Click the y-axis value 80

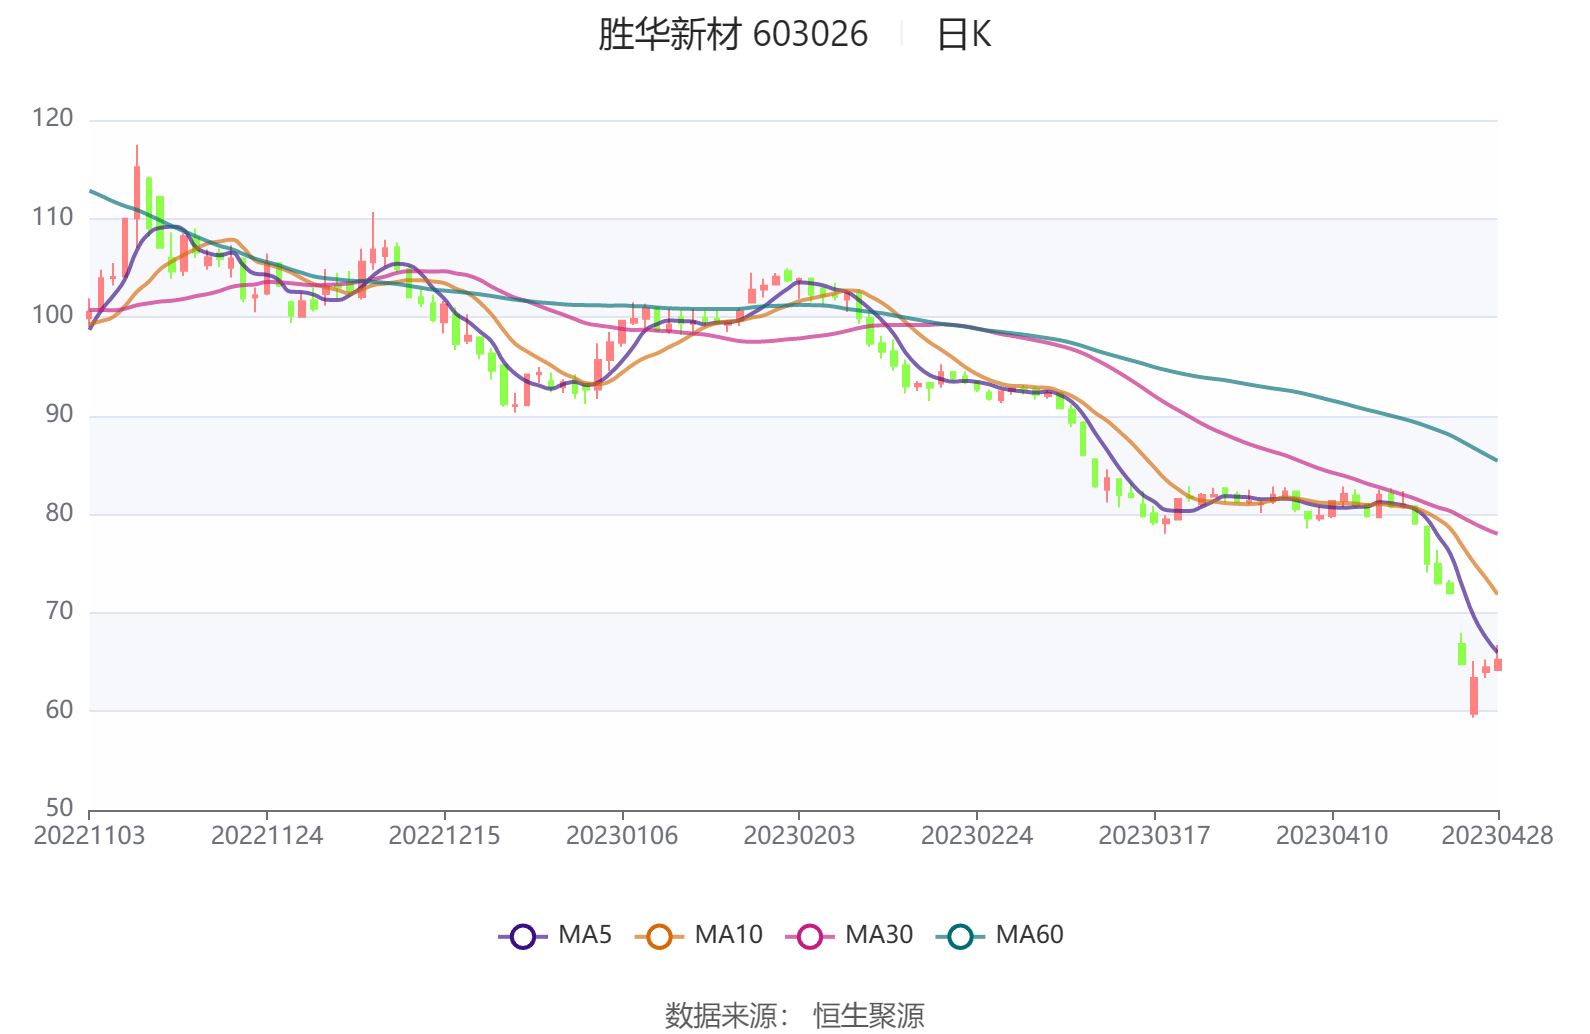point(59,513)
